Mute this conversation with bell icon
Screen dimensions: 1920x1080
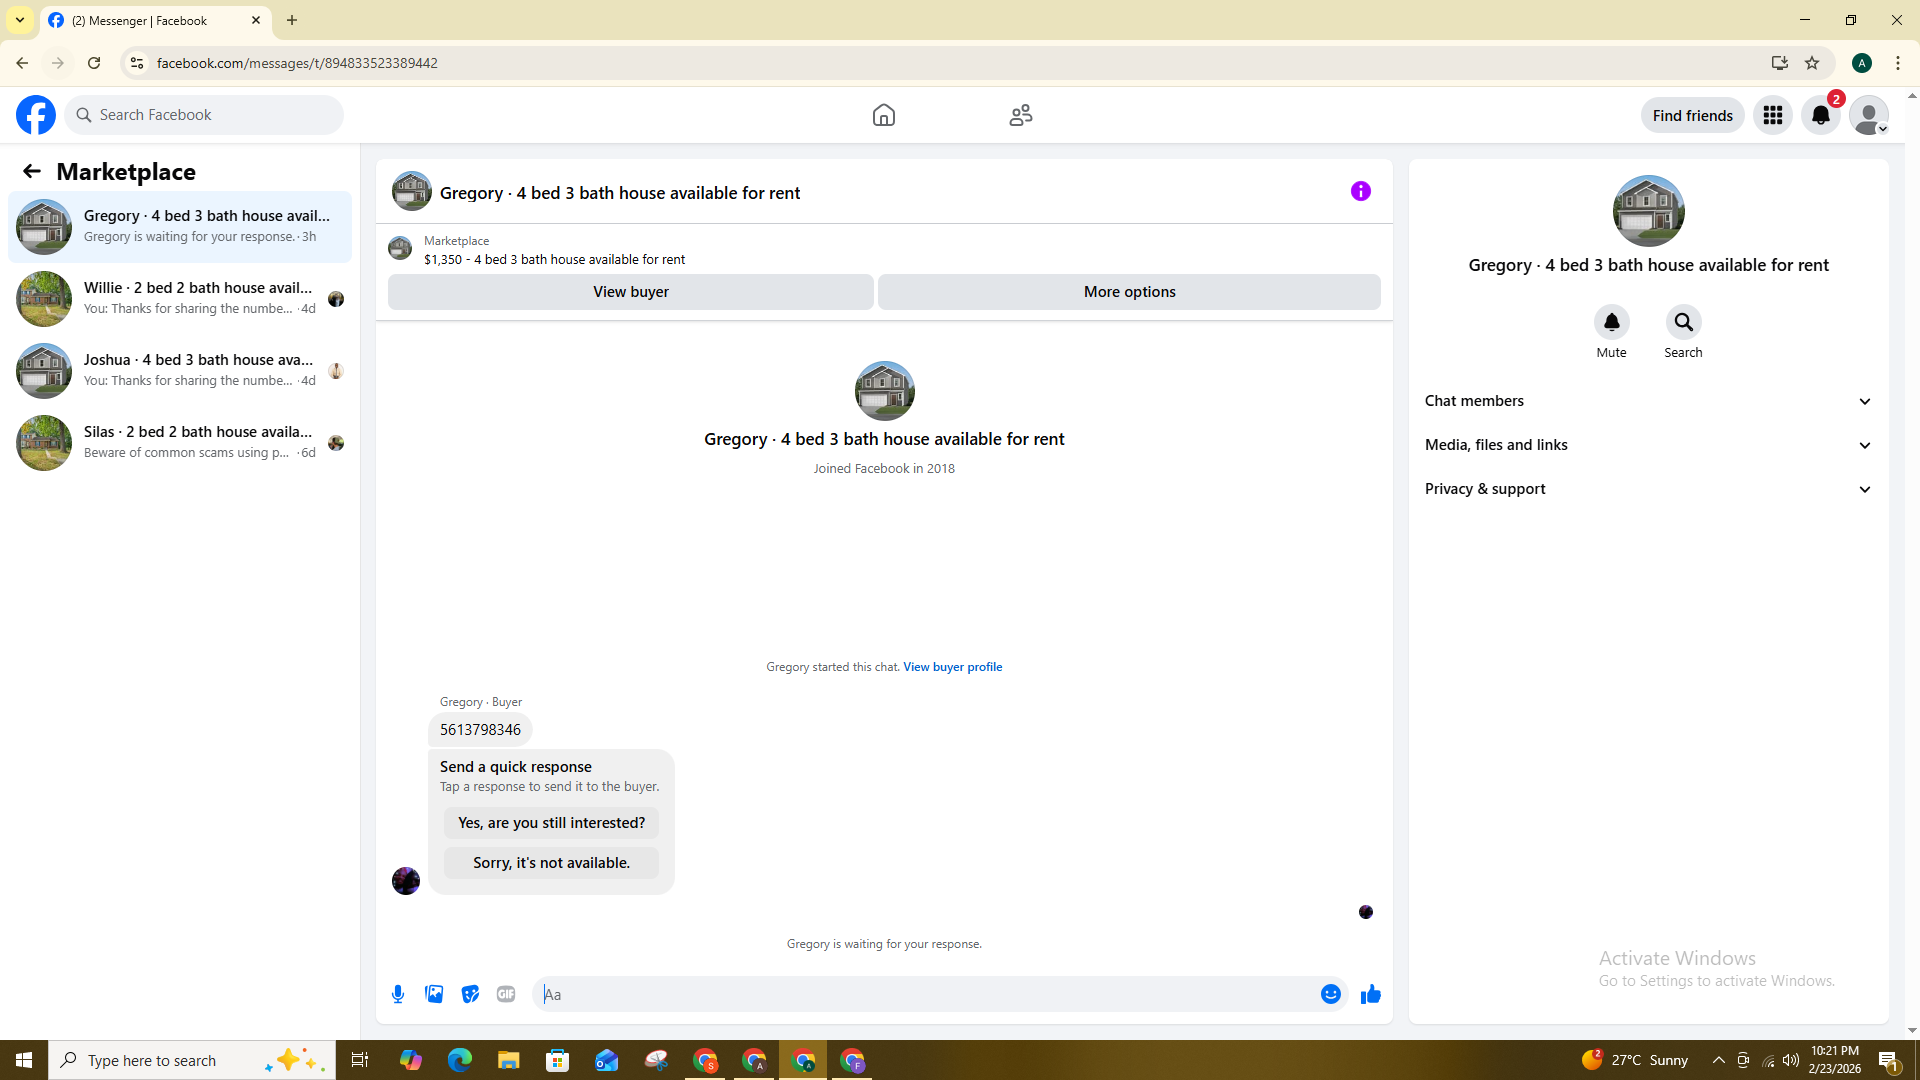pyautogui.click(x=1611, y=322)
